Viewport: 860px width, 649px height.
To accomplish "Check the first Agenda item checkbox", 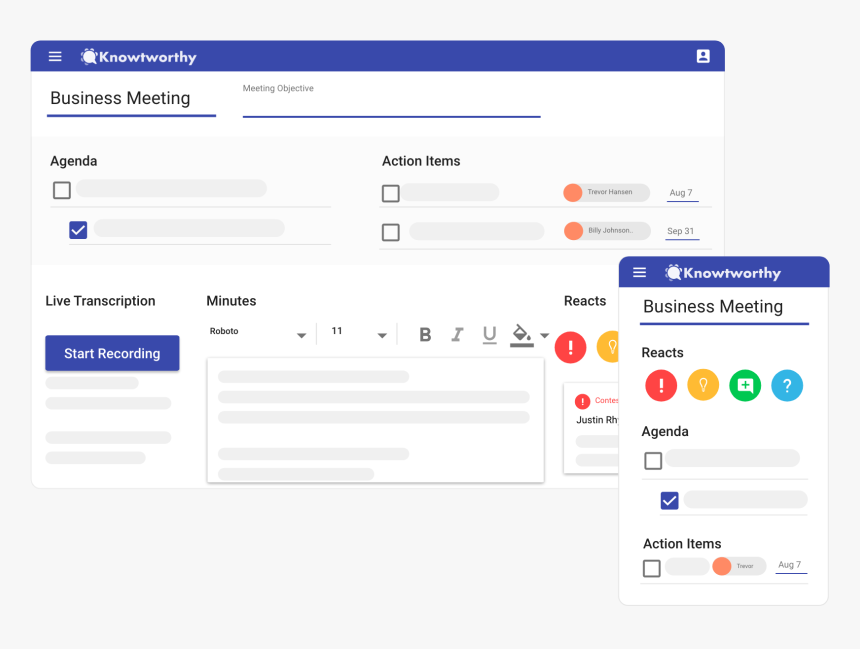I will [x=62, y=190].
